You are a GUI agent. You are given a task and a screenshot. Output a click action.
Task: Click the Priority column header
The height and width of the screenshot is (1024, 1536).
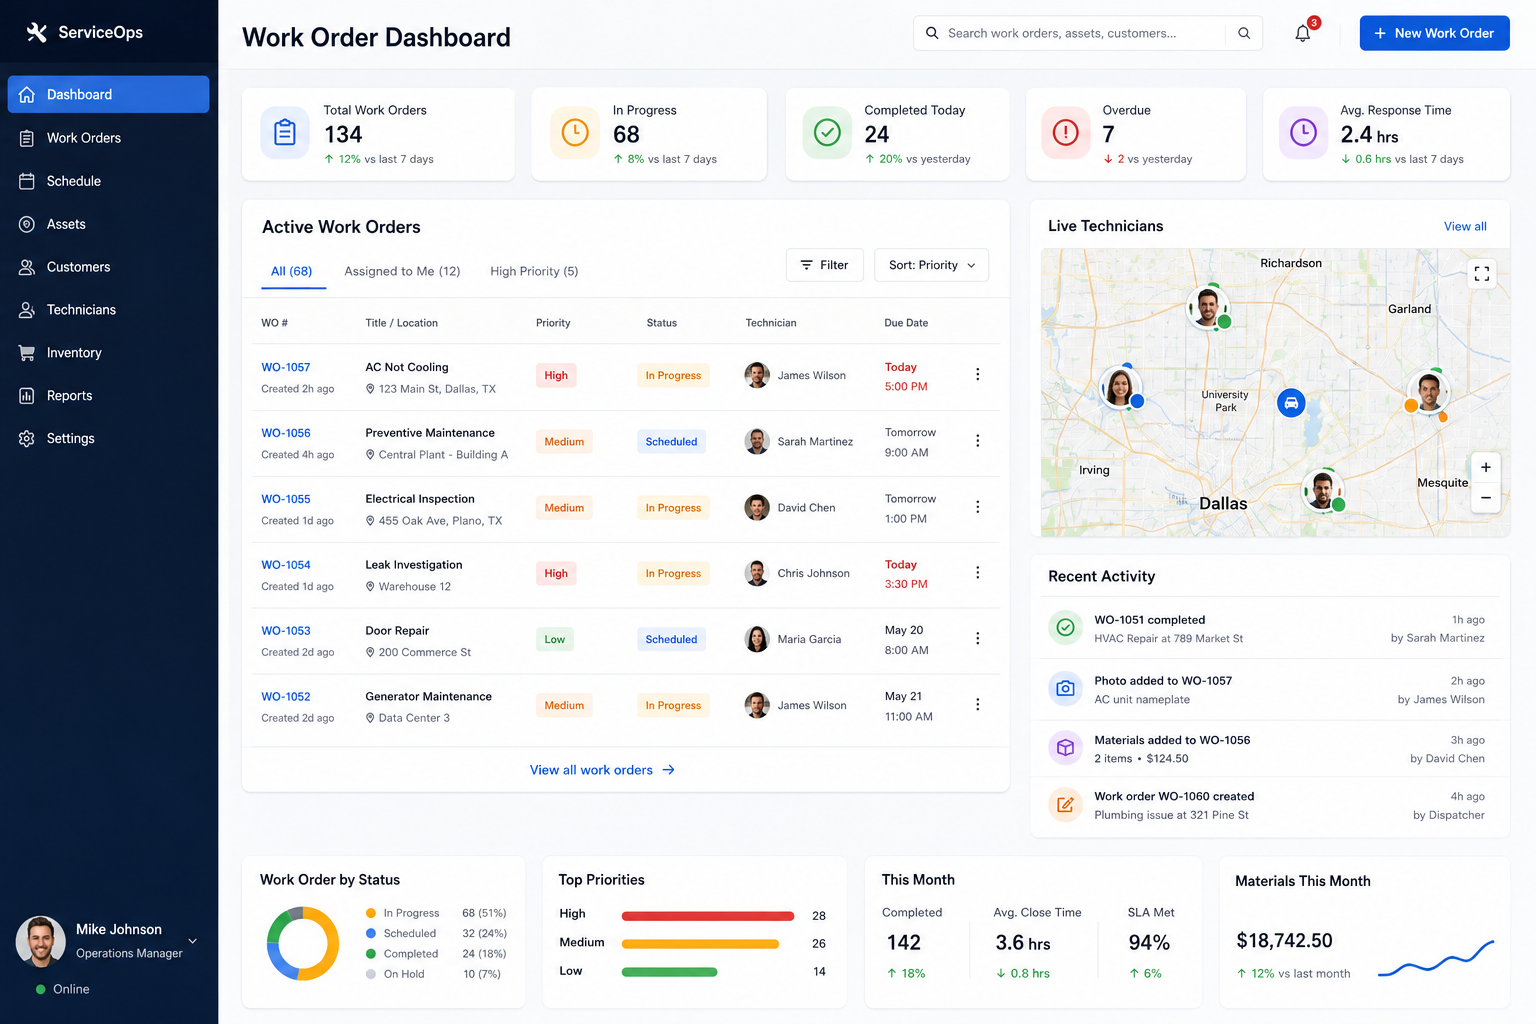pos(553,323)
